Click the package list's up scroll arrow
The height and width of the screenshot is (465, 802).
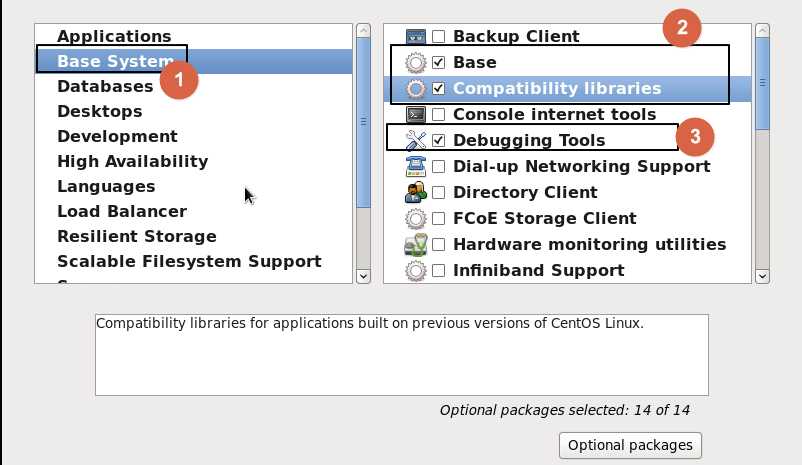[x=762, y=31]
